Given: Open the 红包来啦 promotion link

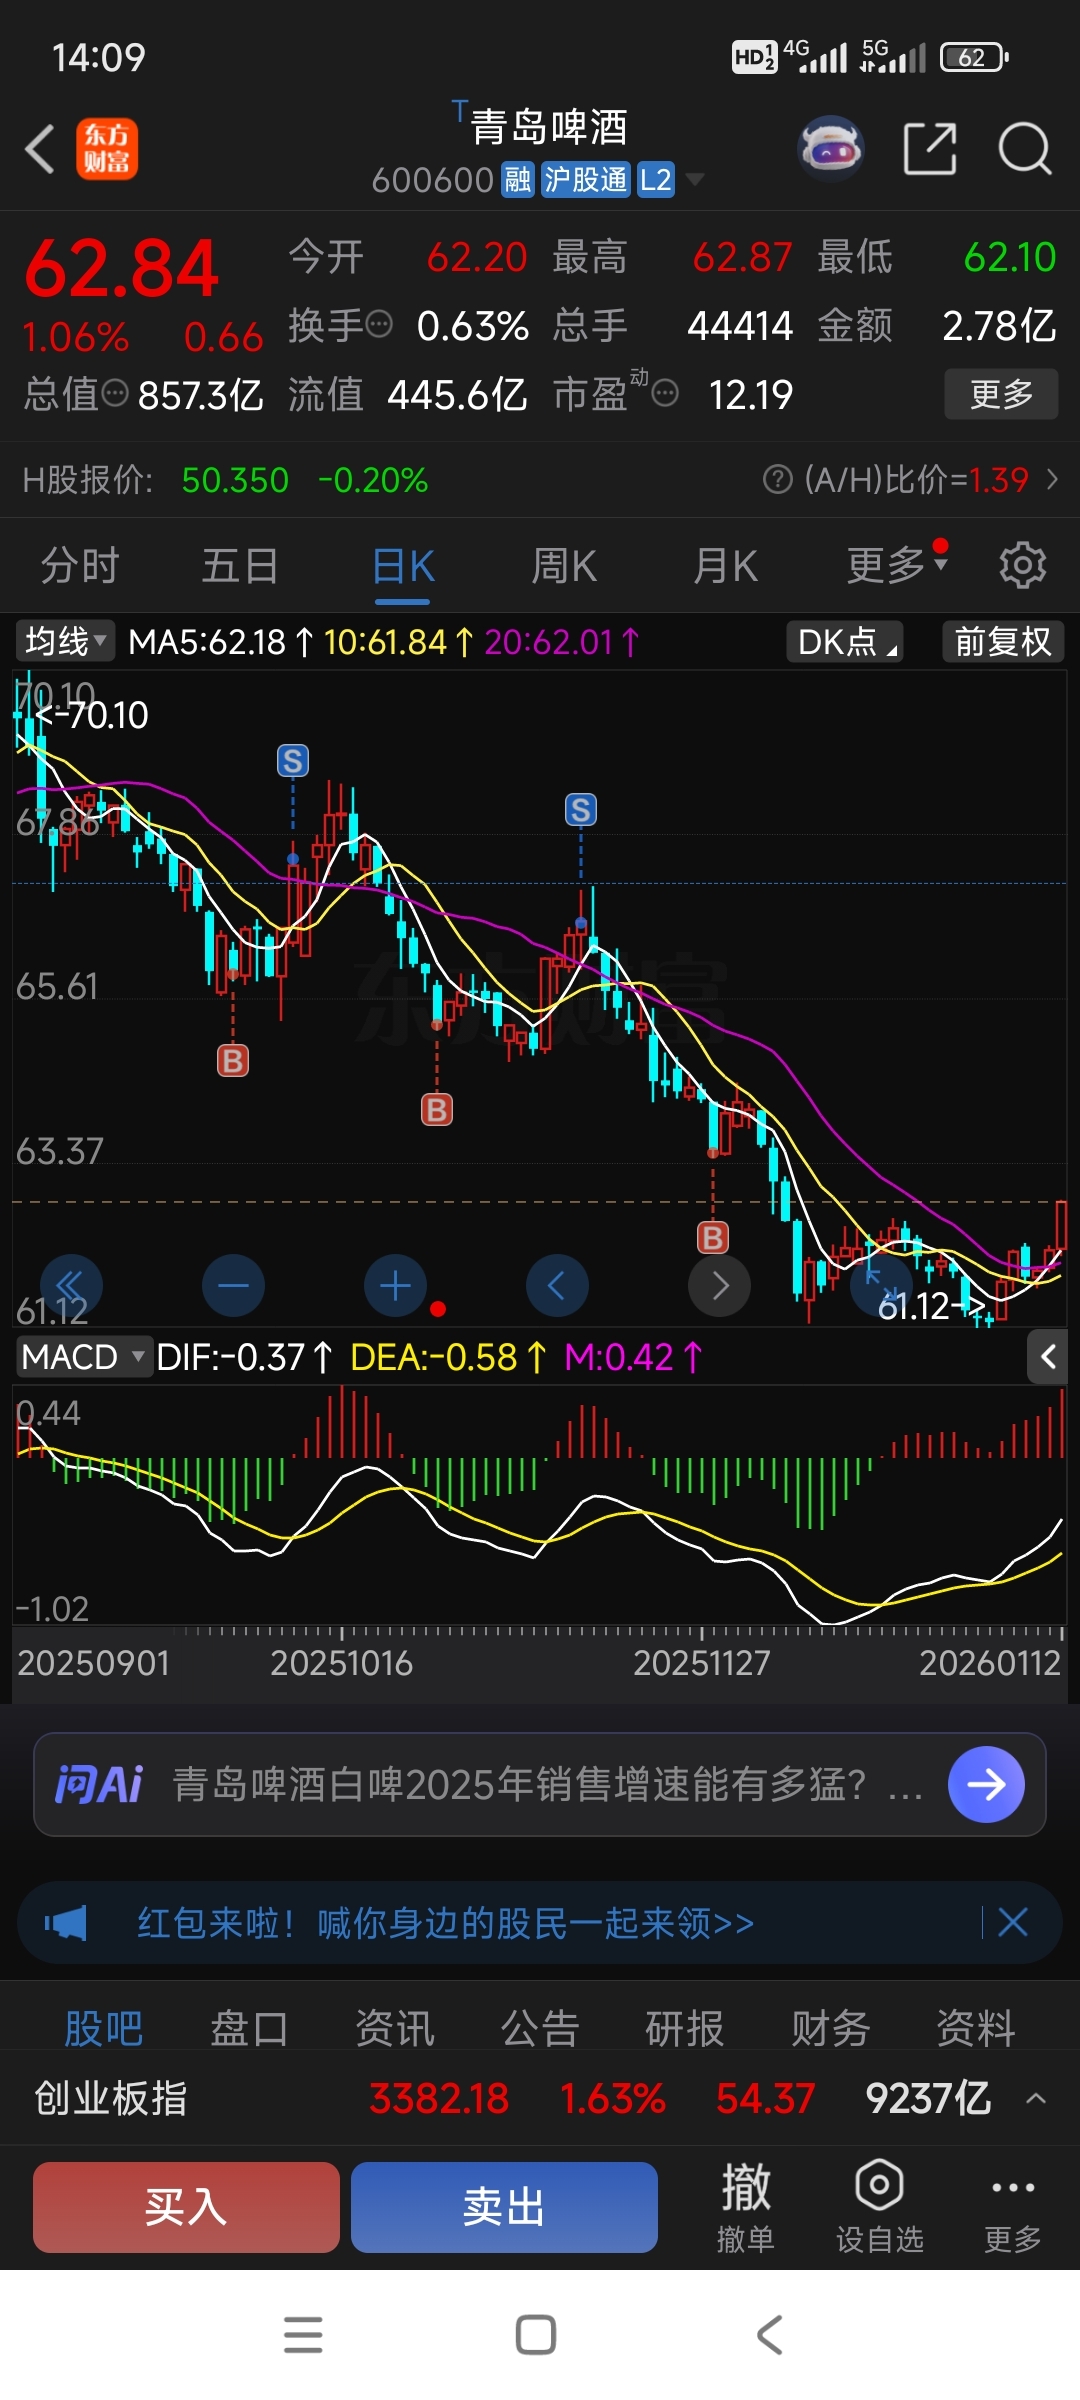Looking at the screenshot, I should (x=446, y=1922).
